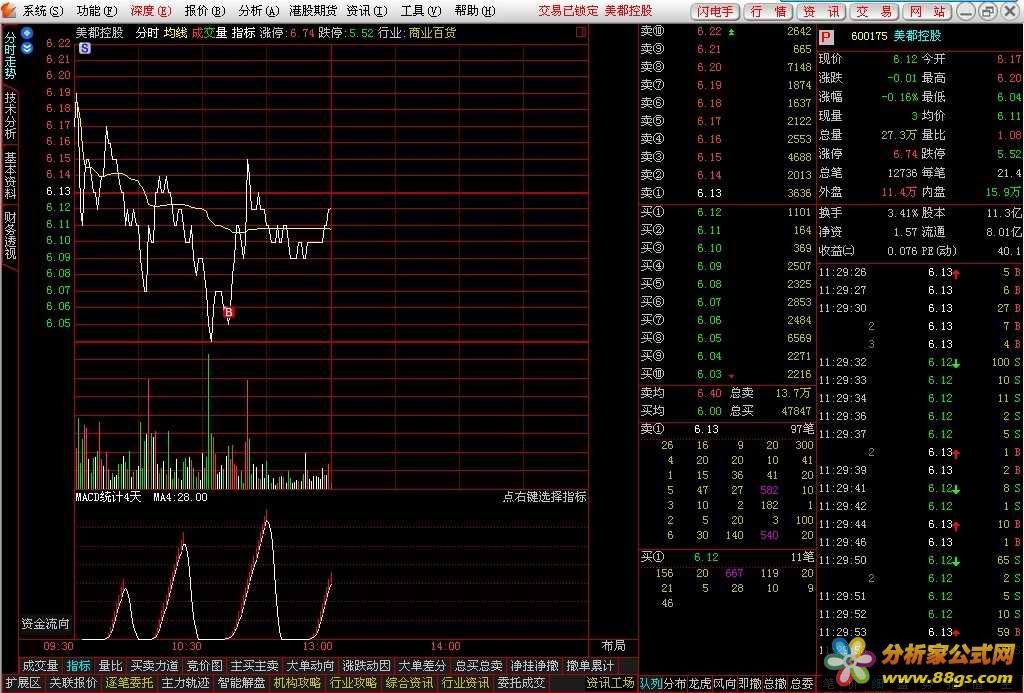This screenshot has width=1024, height=693.
Task: Open the 资讯(I) menu
Action: (366, 11)
